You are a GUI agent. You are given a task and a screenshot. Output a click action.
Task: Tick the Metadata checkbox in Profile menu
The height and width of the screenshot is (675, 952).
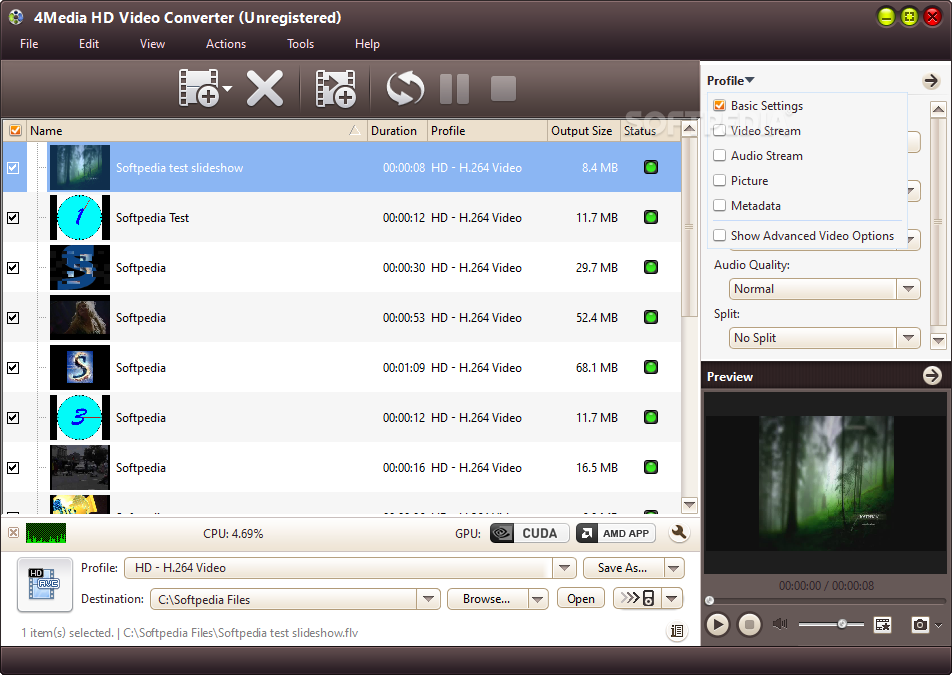click(x=719, y=205)
